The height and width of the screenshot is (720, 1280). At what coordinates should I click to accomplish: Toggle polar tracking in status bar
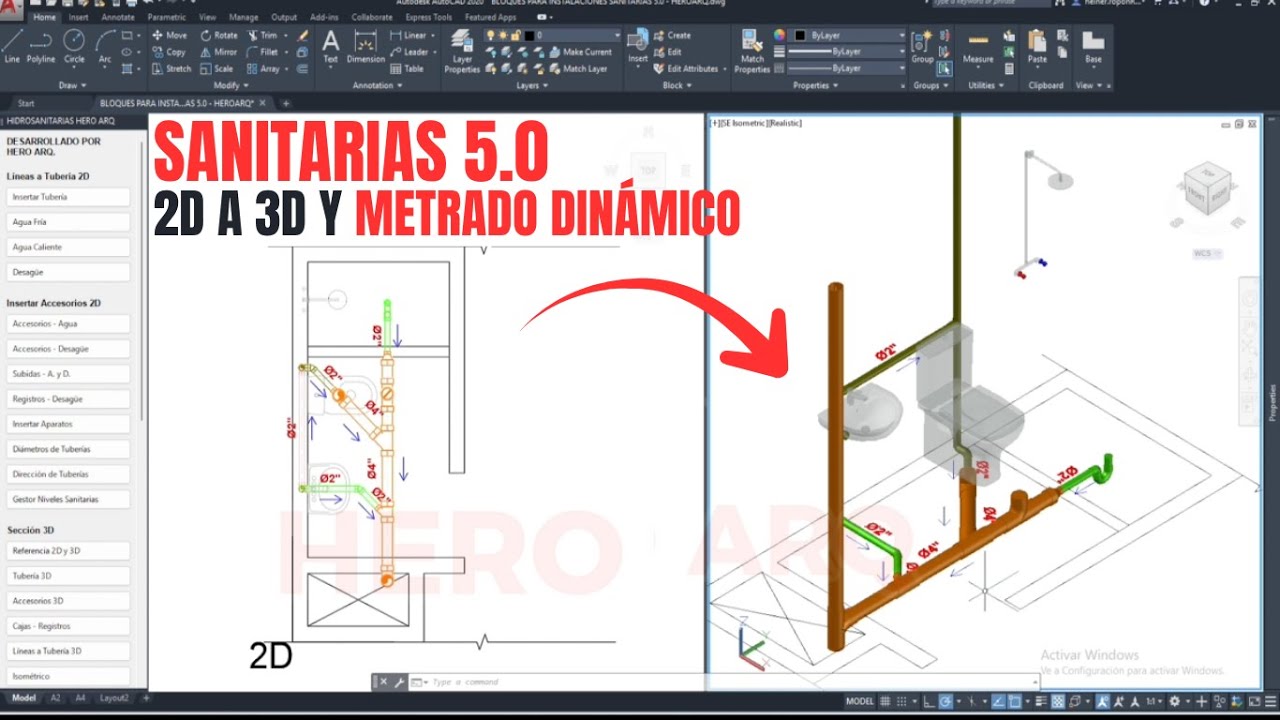[947, 701]
